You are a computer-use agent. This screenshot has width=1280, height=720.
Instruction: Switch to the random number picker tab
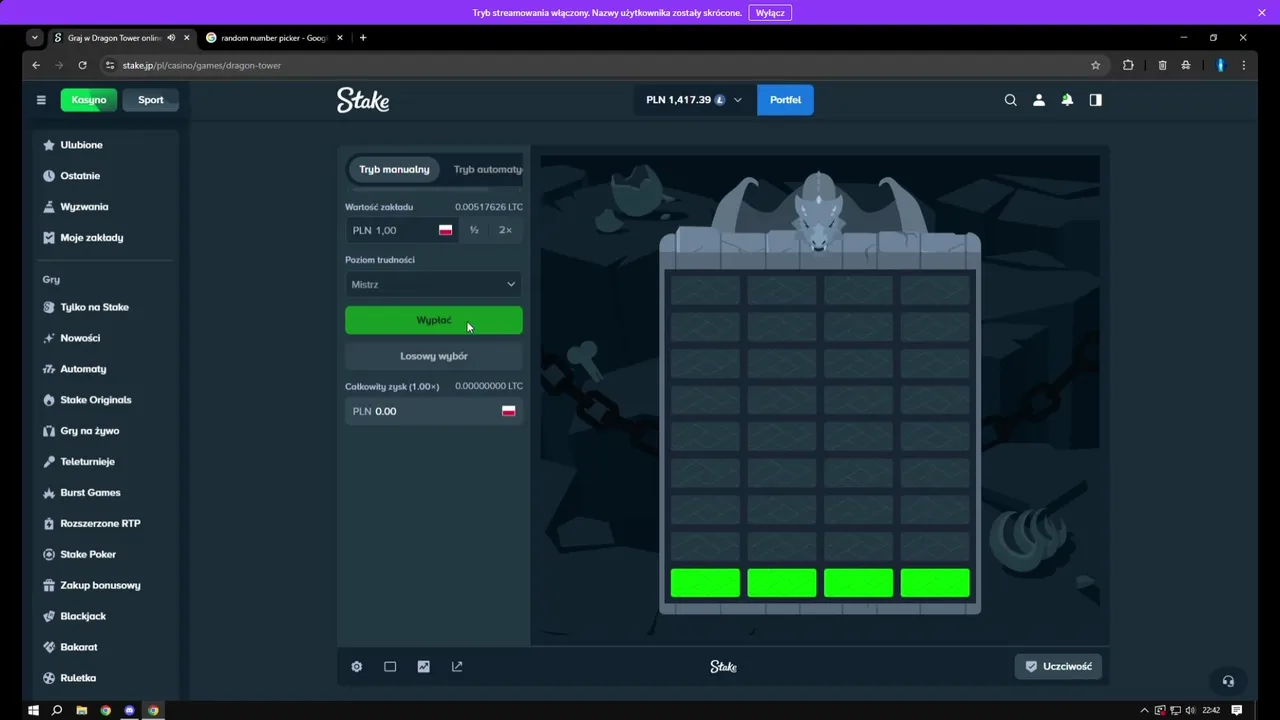tap(274, 38)
